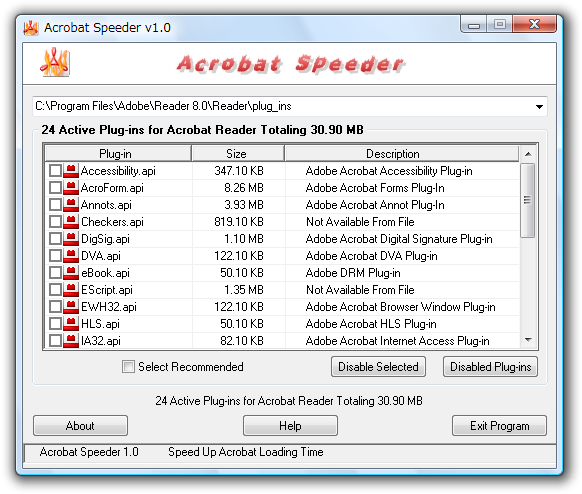Click 'Speed Up Acrobat Loading Time' status text
This screenshot has height=494, width=582.
click(x=246, y=452)
